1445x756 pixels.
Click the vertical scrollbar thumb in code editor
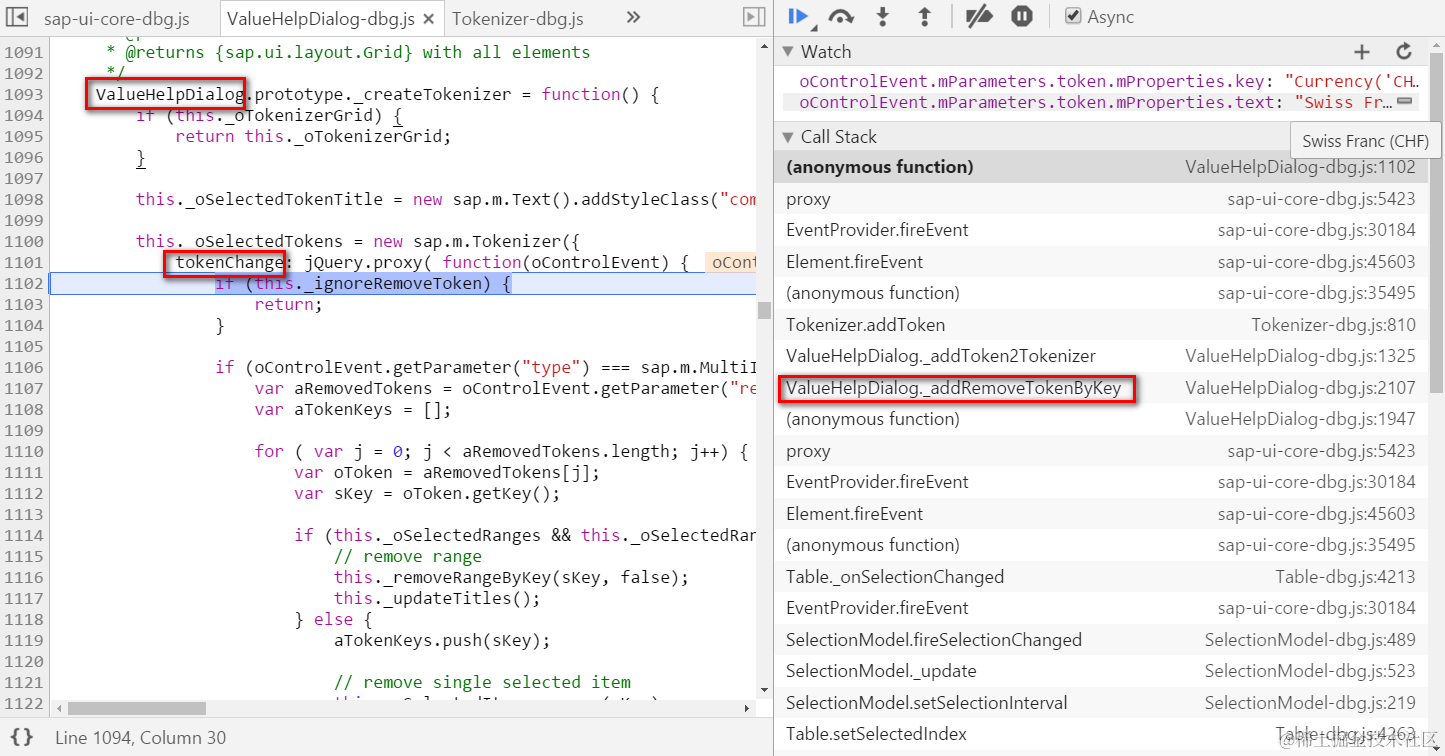764,310
